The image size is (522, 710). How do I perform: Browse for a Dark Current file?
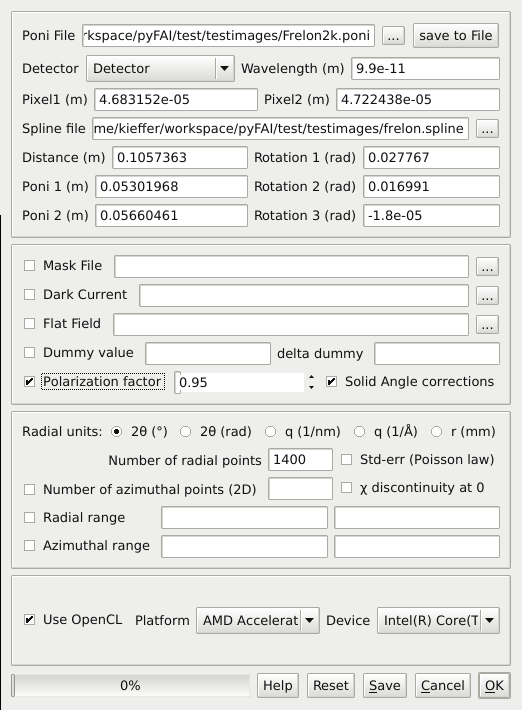coord(487,296)
